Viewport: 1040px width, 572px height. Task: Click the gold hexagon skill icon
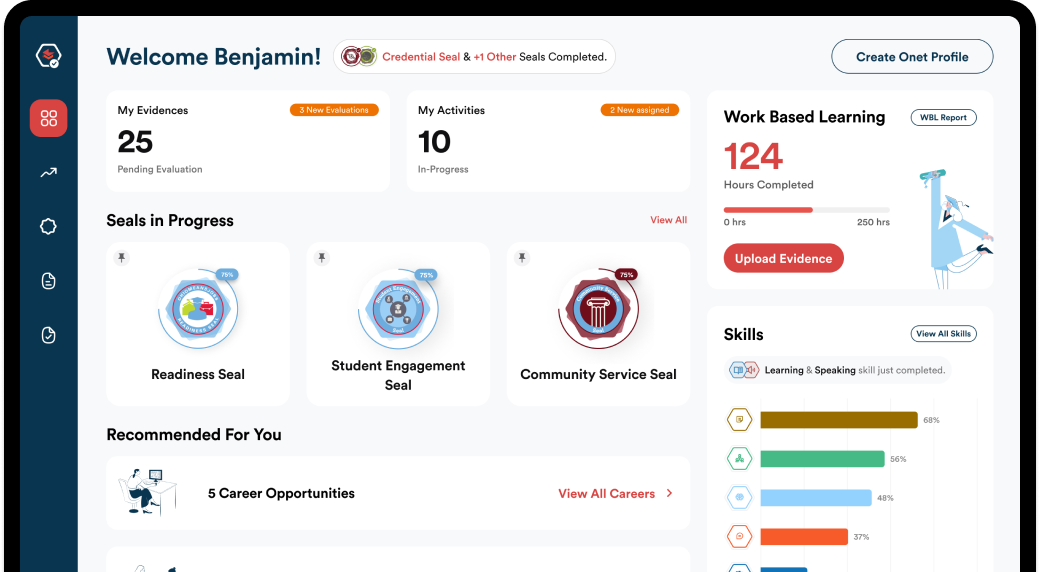pyautogui.click(x=739, y=420)
